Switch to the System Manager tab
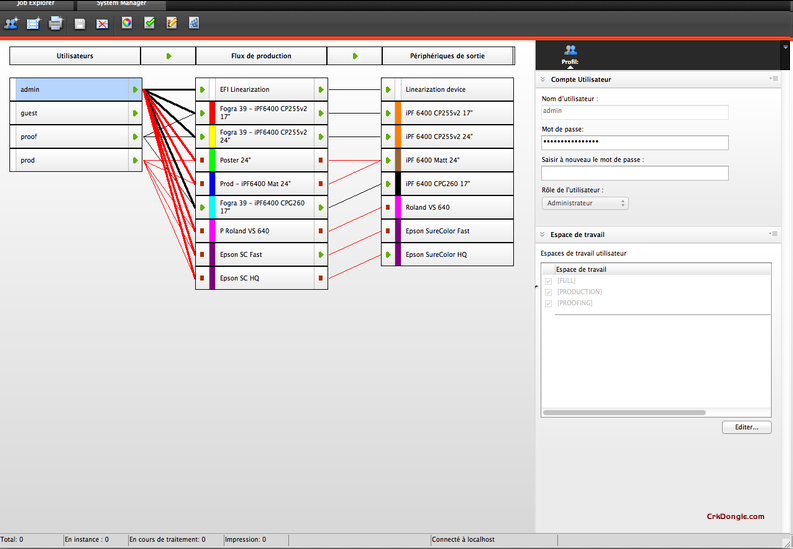Screen dimensions: 793x549 (x=121, y=4)
